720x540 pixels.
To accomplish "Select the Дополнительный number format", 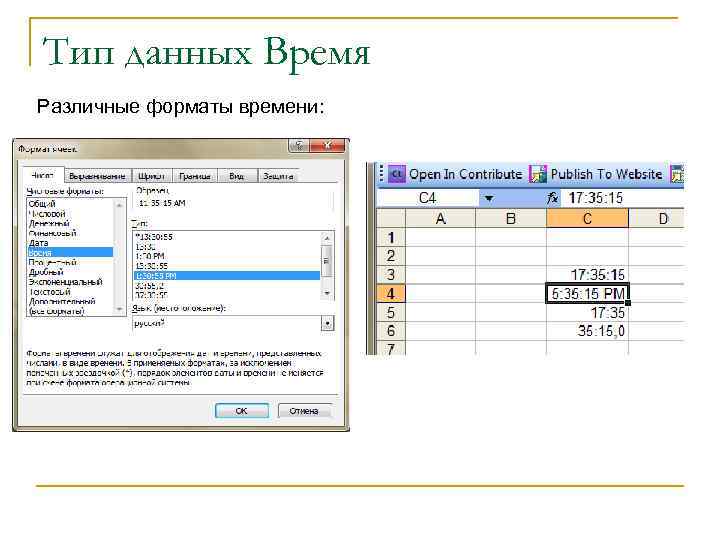I will point(70,301).
